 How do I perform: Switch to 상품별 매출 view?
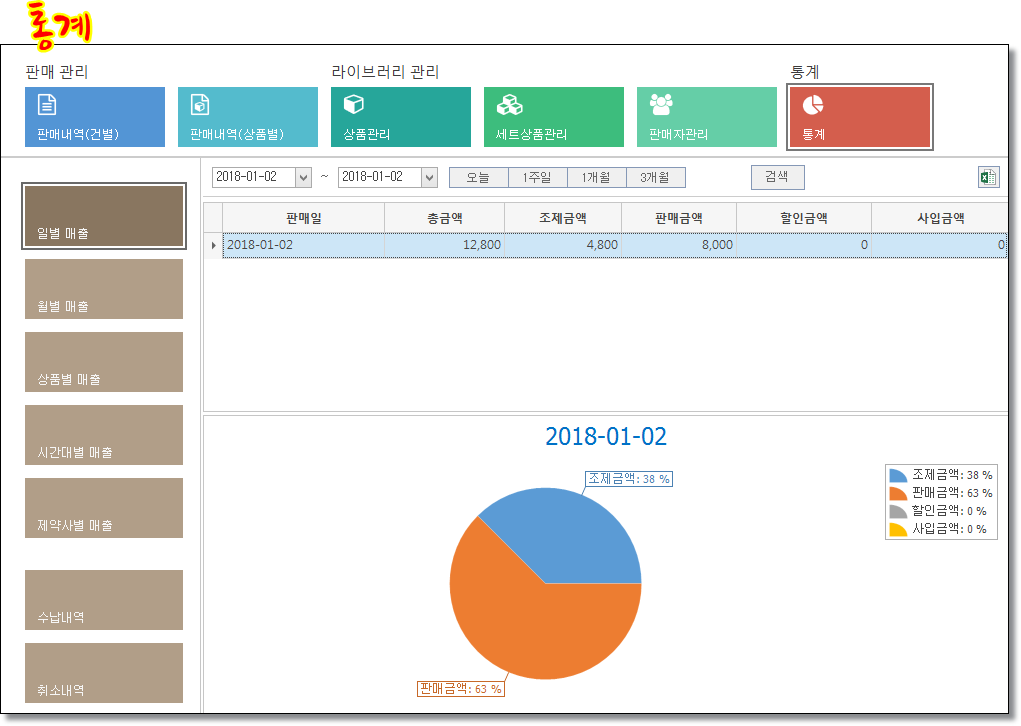point(104,362)
